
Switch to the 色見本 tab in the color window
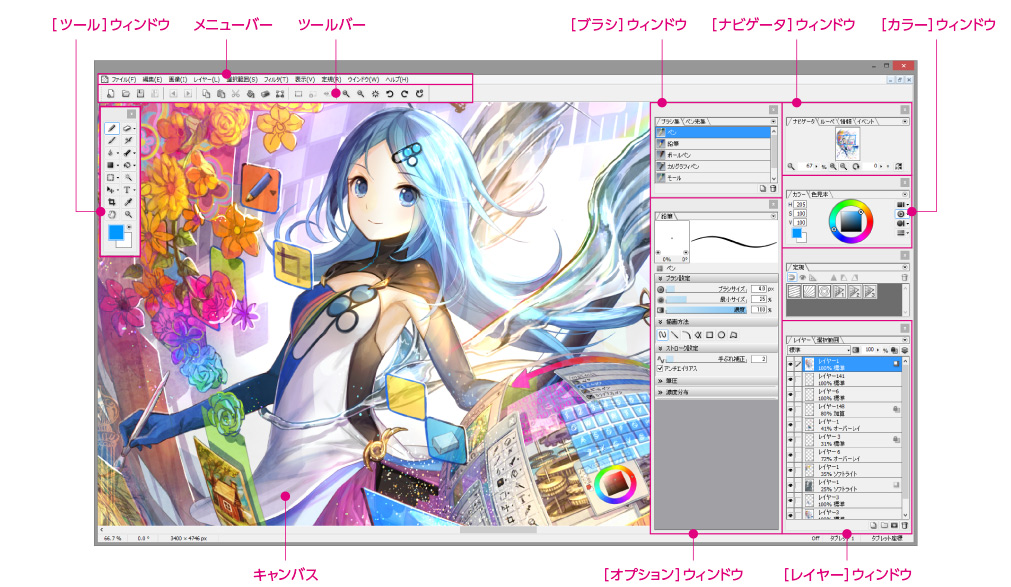pos(819,194)
